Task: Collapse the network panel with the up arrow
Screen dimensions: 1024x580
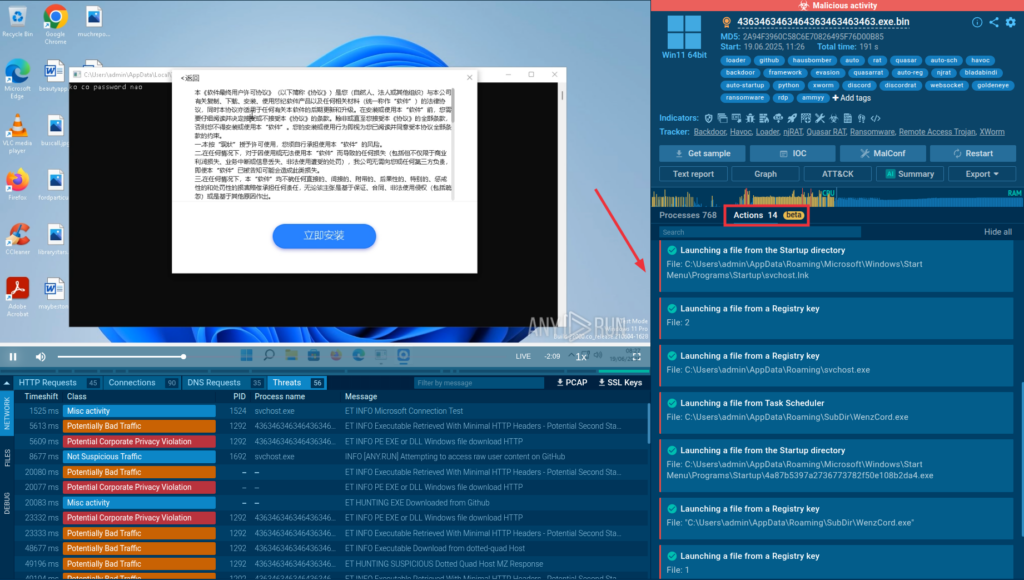Action: tap(7, 383)
